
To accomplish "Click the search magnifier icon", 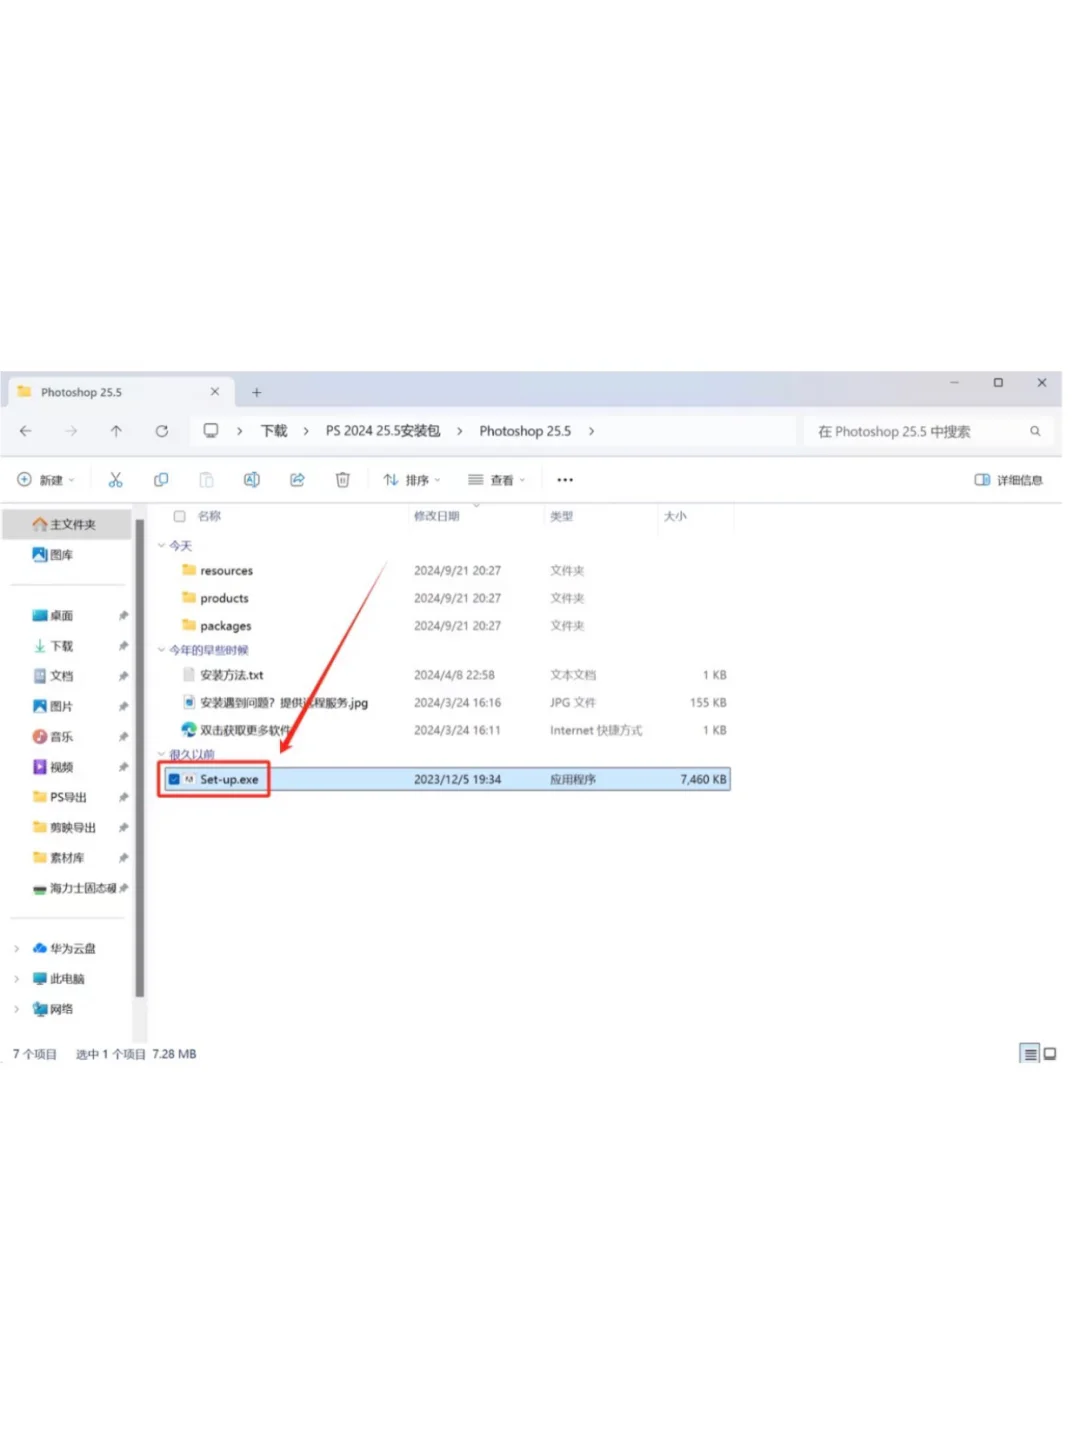I will tap(1035, 431).
